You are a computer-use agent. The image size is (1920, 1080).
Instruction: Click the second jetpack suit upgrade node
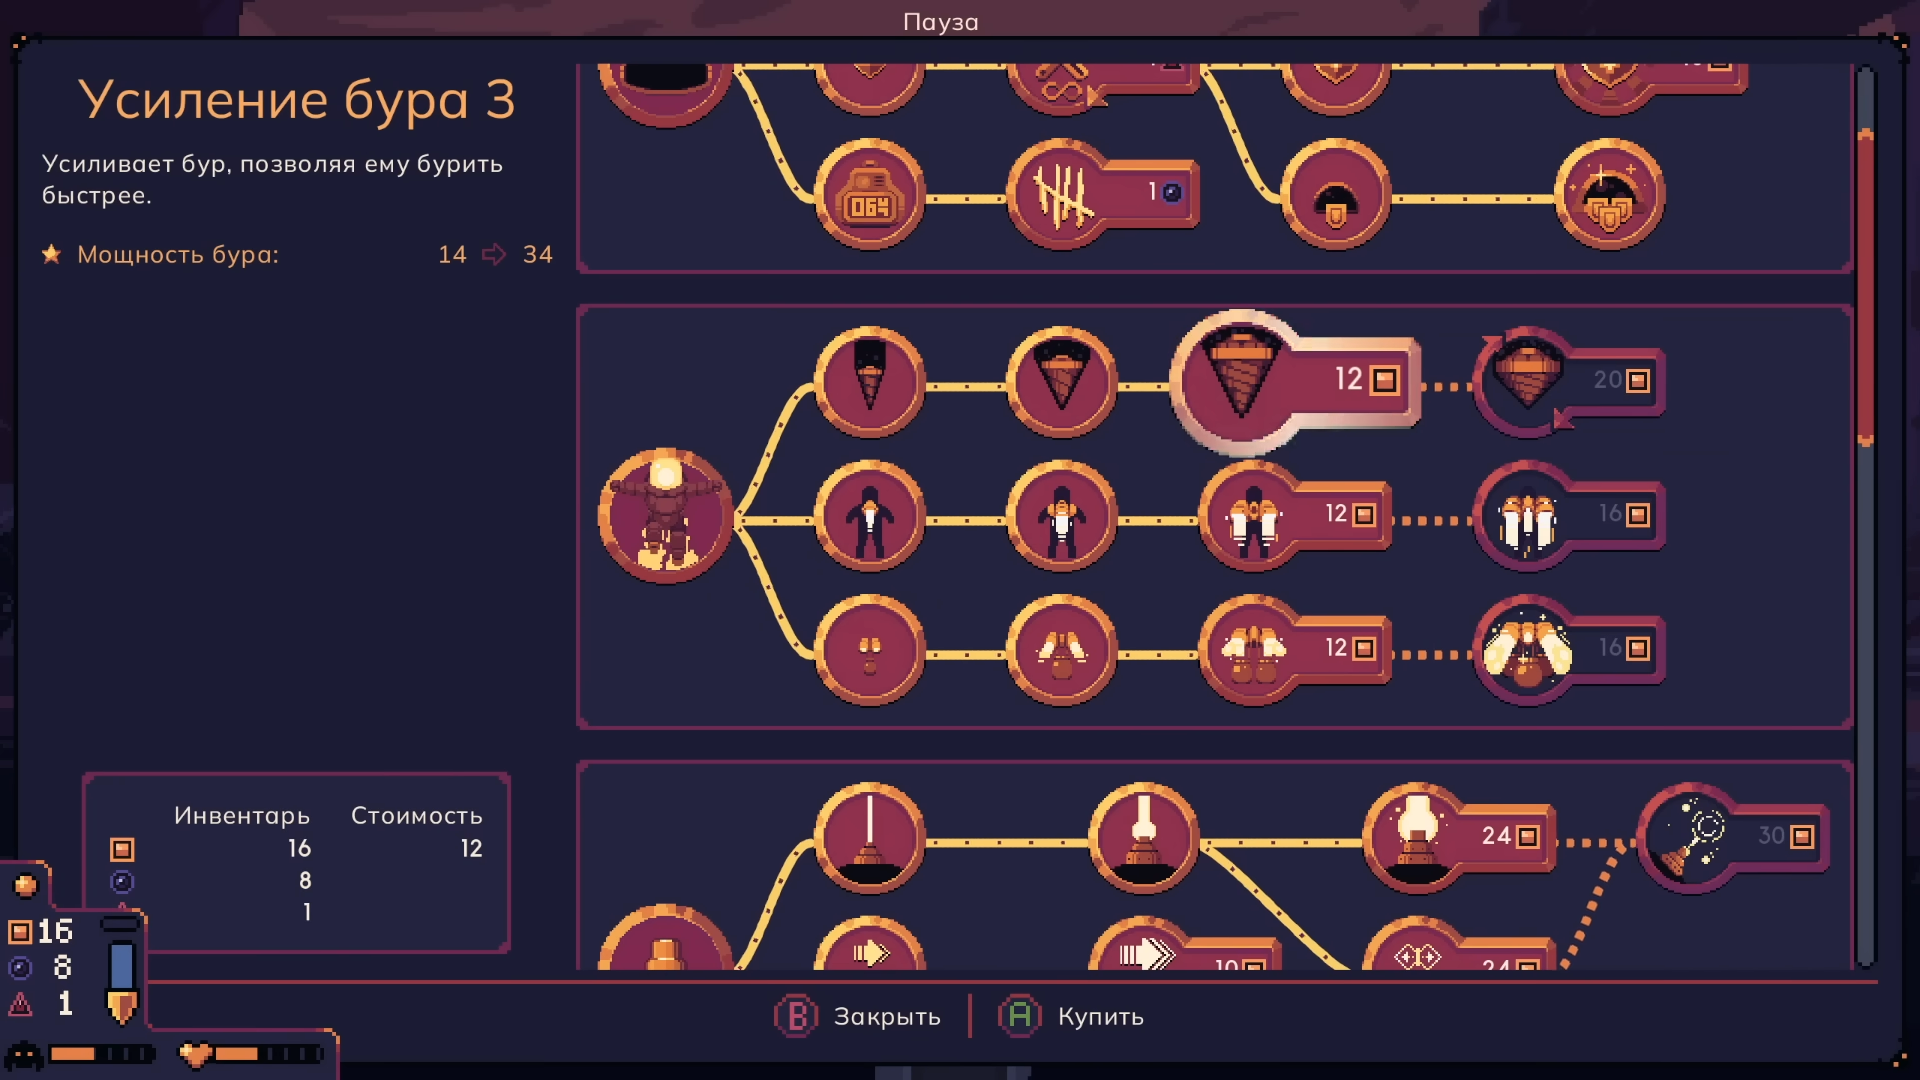coord(1061,516)
